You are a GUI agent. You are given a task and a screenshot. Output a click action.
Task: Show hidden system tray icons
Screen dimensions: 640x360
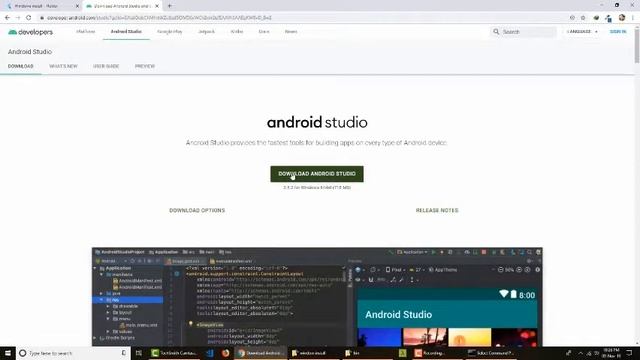tap(580, 353)
